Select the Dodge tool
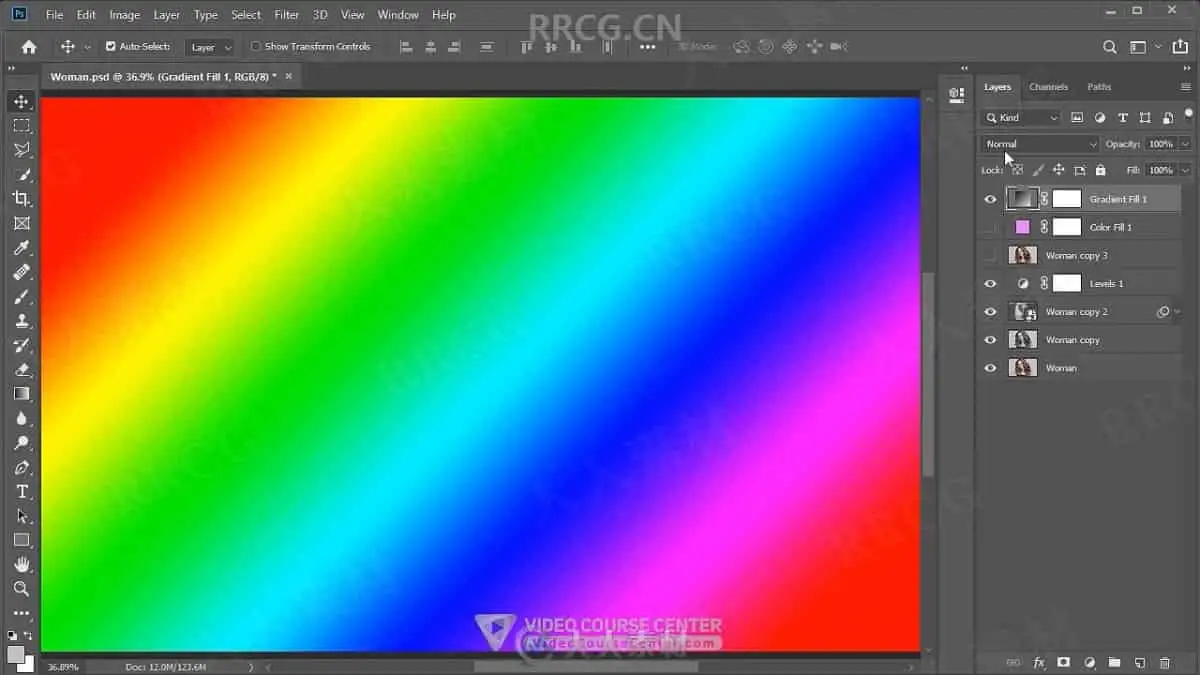 tap(22, 443)
